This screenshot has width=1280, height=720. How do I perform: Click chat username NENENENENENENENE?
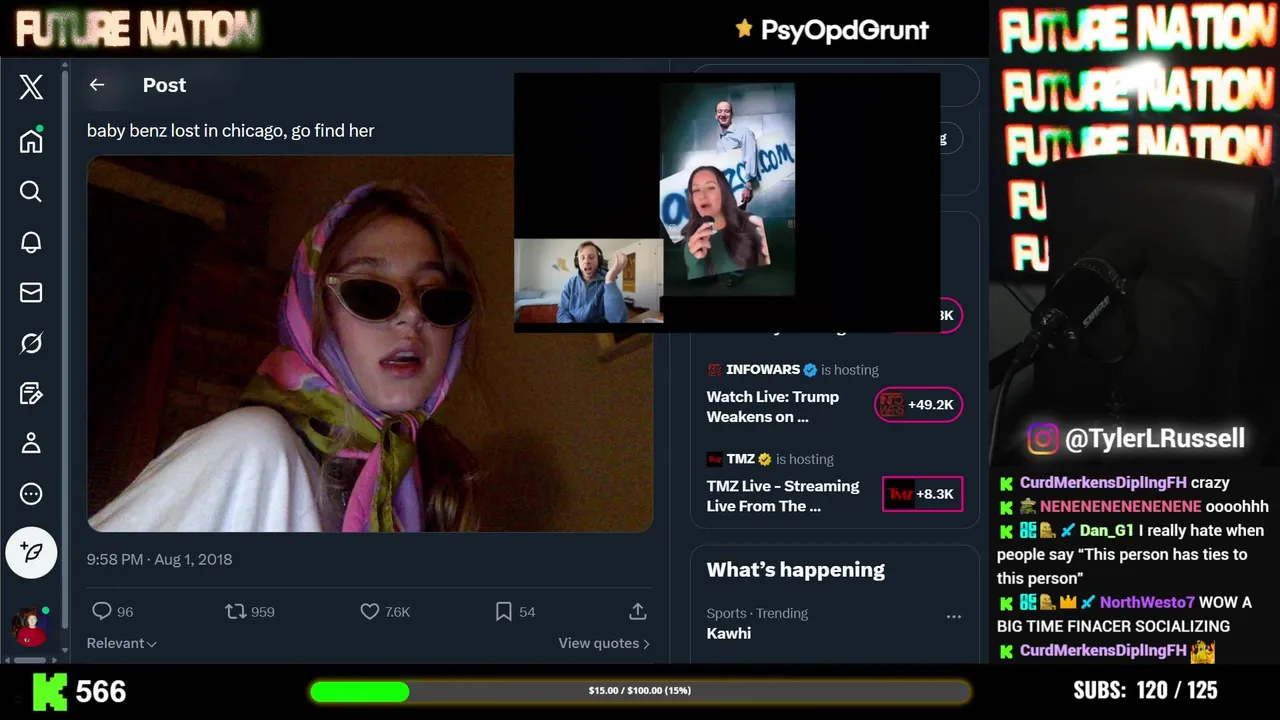click(x=1120, y=506)
